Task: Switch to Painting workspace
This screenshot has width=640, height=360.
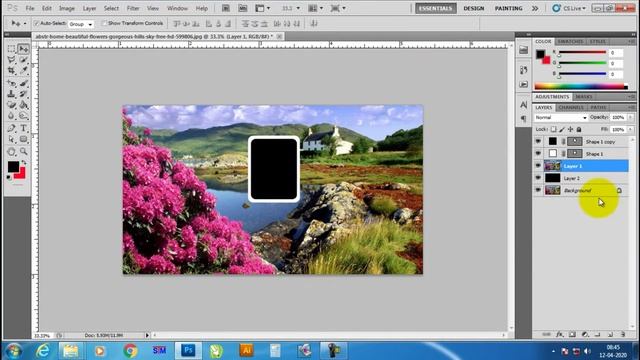Action: point(508,8)
